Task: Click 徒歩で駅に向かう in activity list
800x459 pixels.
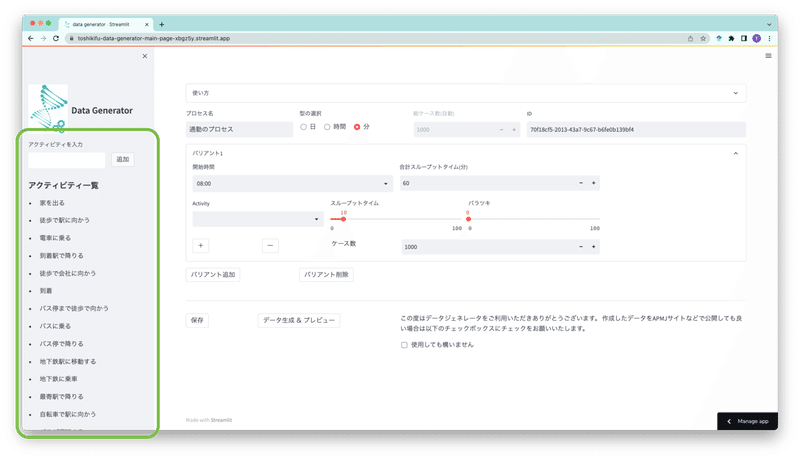Action: click(65, 220)
